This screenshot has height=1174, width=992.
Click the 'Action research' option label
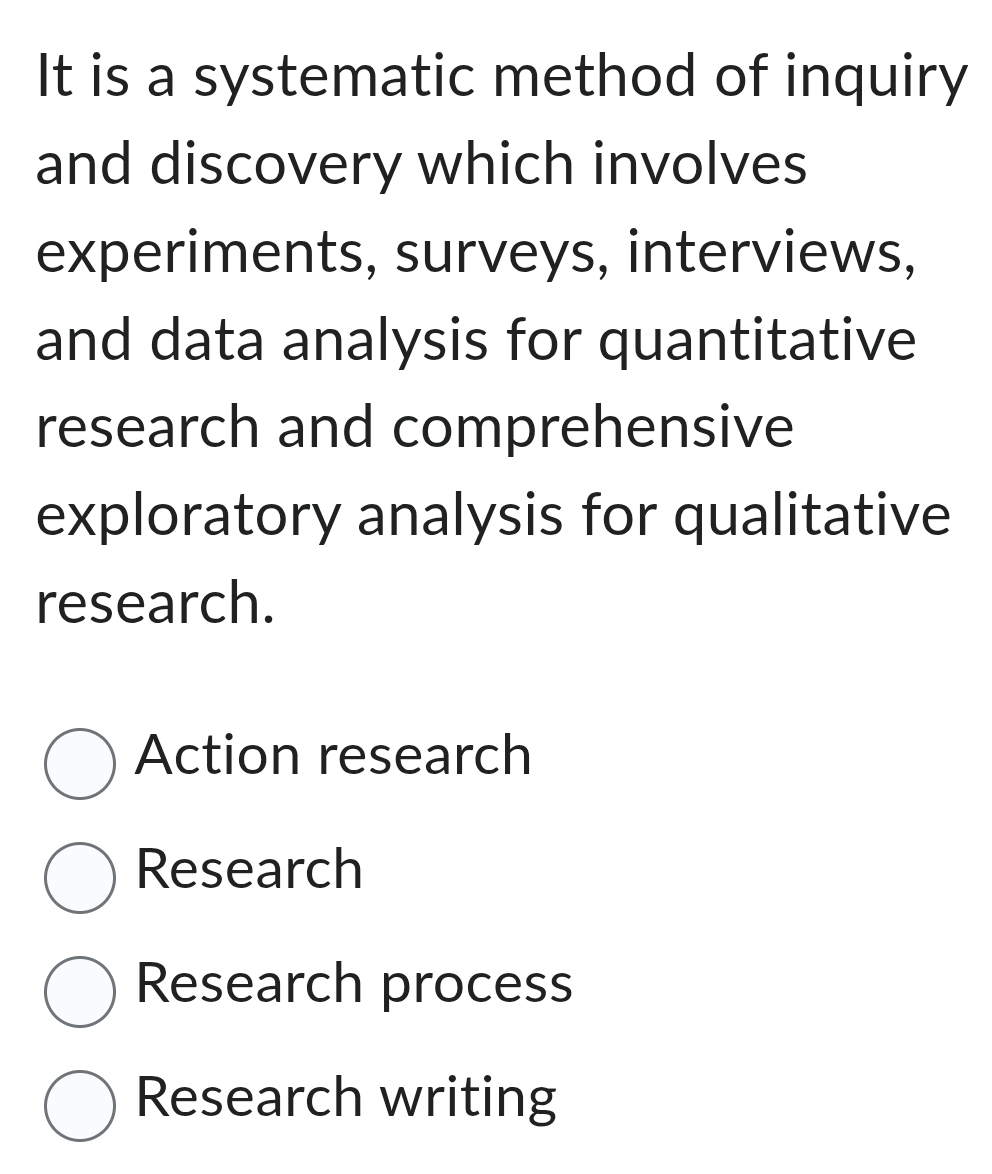tap(333, 755)
